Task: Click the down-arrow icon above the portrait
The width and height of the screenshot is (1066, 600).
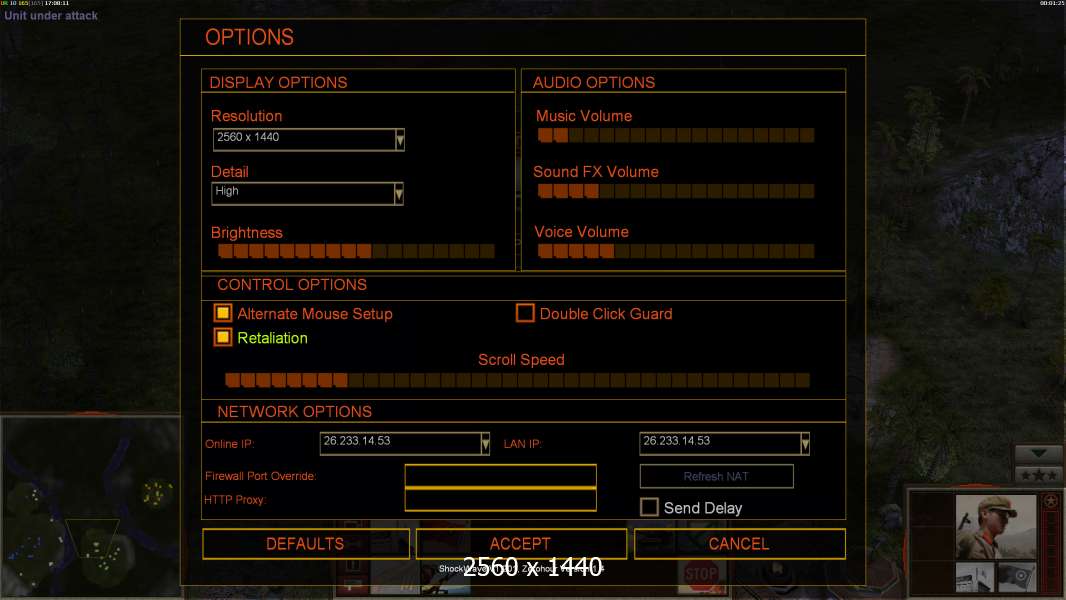Action: coord(1038,453)
